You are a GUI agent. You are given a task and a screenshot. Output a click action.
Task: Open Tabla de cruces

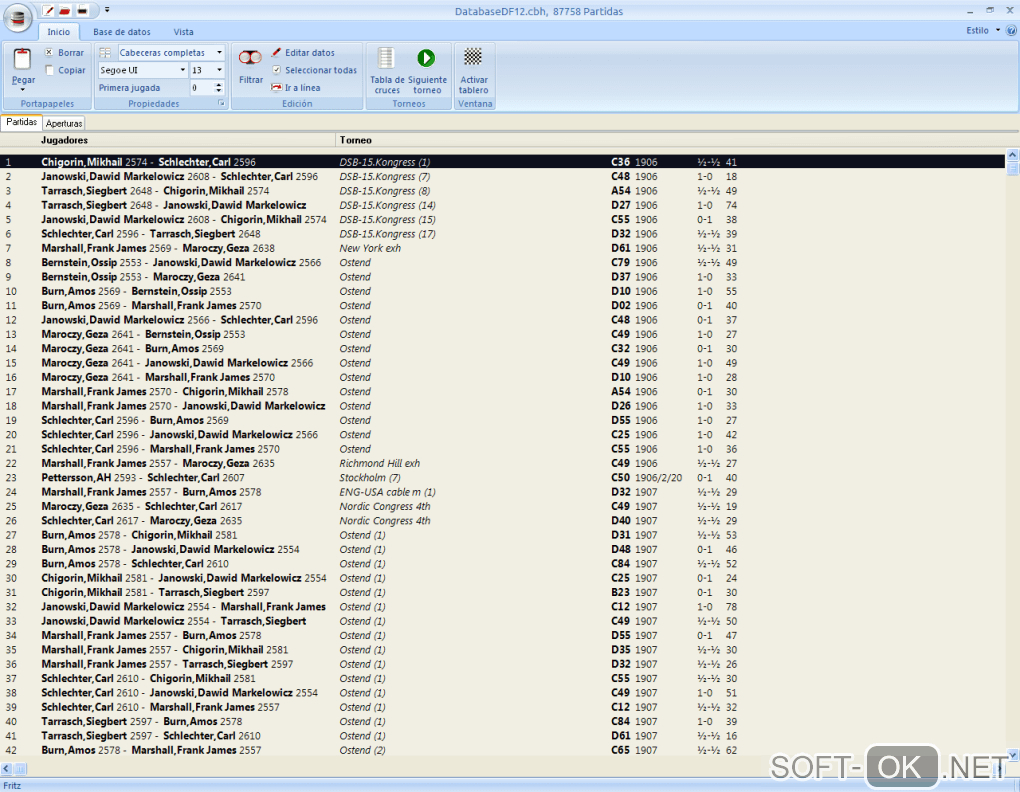click(x=386, y=71)
